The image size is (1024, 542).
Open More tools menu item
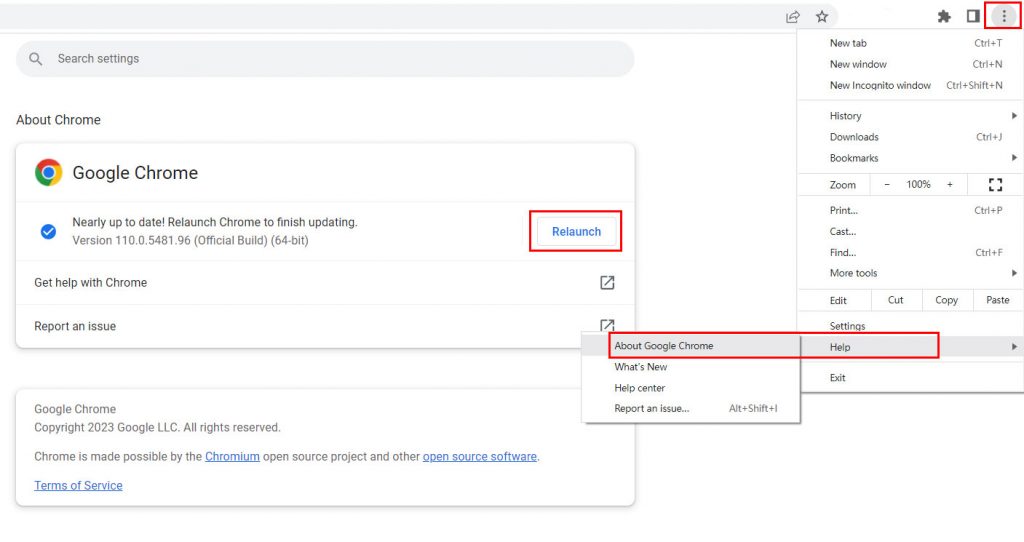click(x=910, y=273)
